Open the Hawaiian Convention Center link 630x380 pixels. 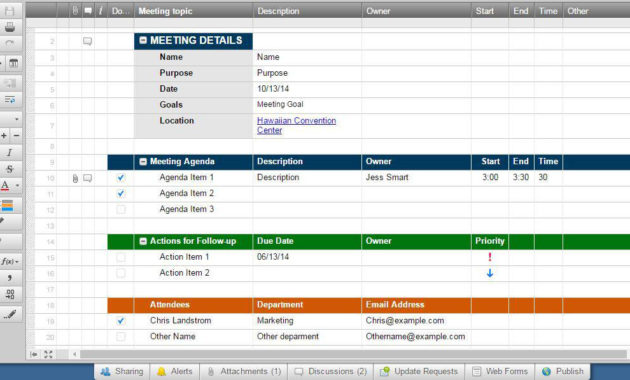point(297,125)
